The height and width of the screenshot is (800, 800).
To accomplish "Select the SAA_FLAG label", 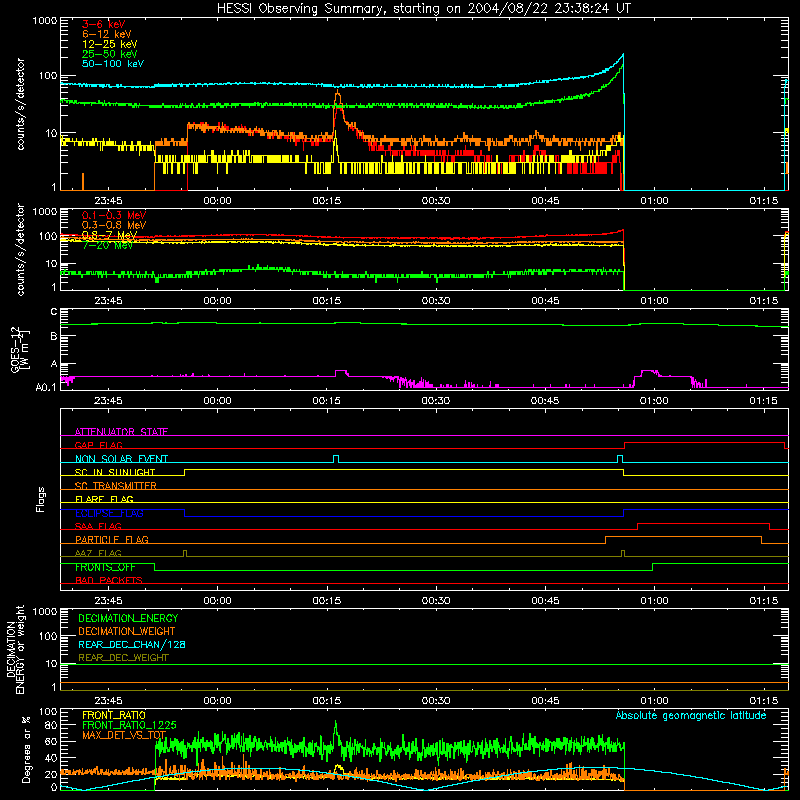I will [x=98, y=526].
